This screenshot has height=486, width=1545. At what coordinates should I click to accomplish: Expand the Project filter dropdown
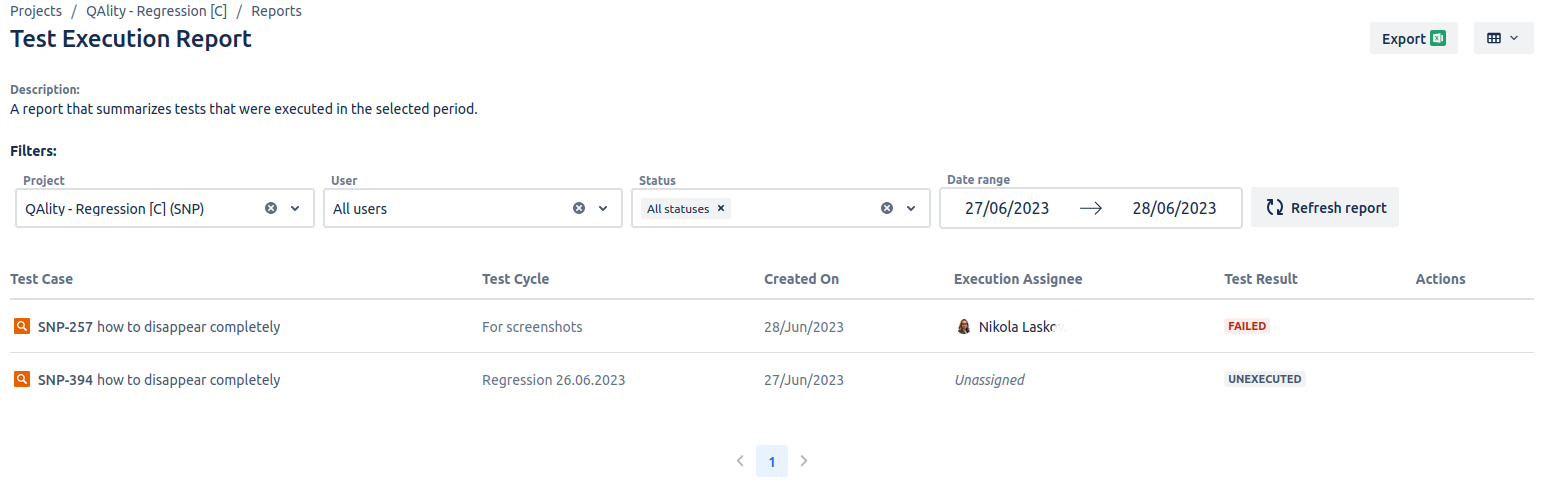pyautogui.click(x=295, y=208)
